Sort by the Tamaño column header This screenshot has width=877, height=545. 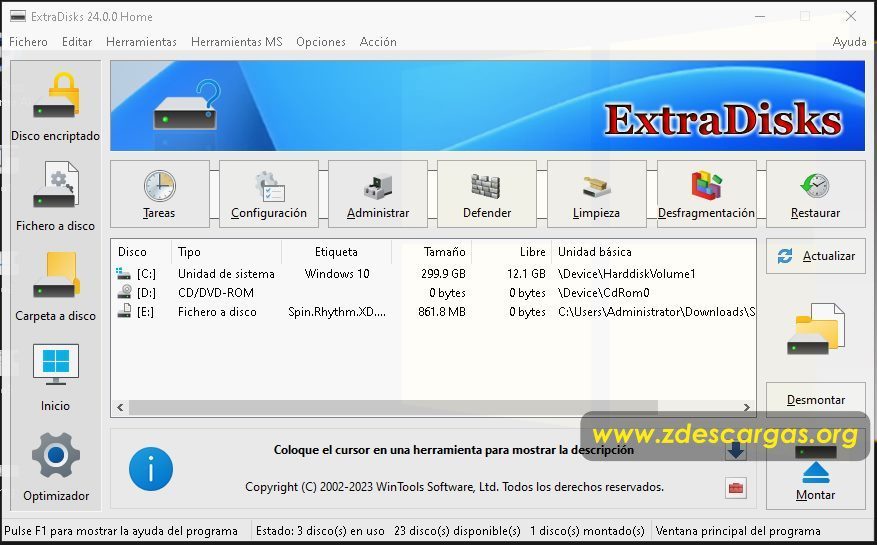pyautogui.click(x=431, y=252)
